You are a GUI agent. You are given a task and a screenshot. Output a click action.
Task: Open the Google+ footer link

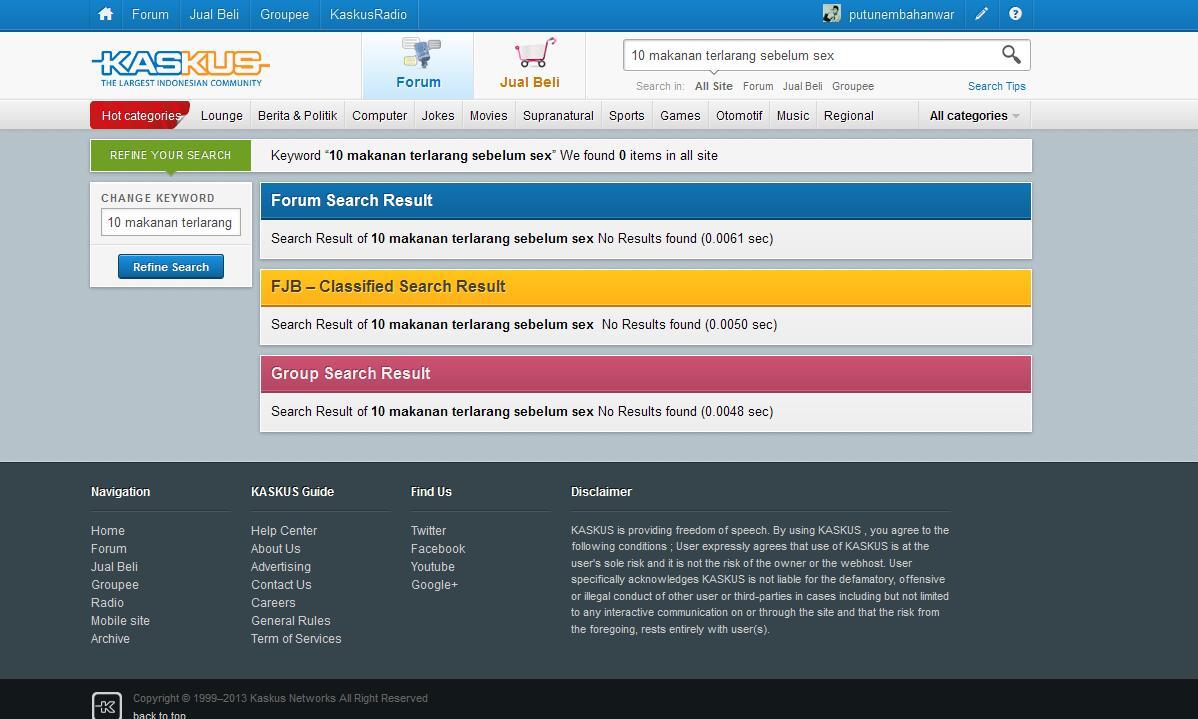(x=434, y=585)
